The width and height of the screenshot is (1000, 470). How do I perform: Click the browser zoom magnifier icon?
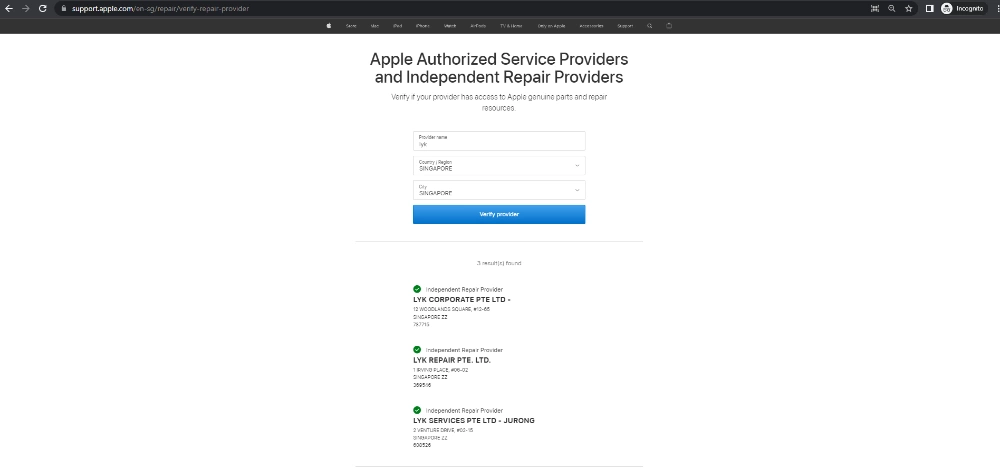click(892, 9)
